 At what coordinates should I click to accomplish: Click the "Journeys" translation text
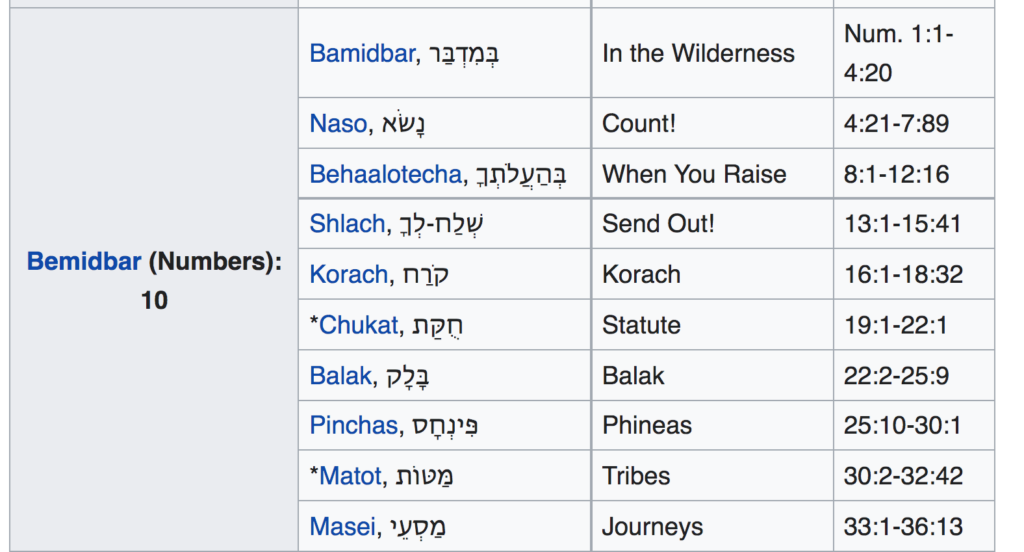(x=652, y=527)
